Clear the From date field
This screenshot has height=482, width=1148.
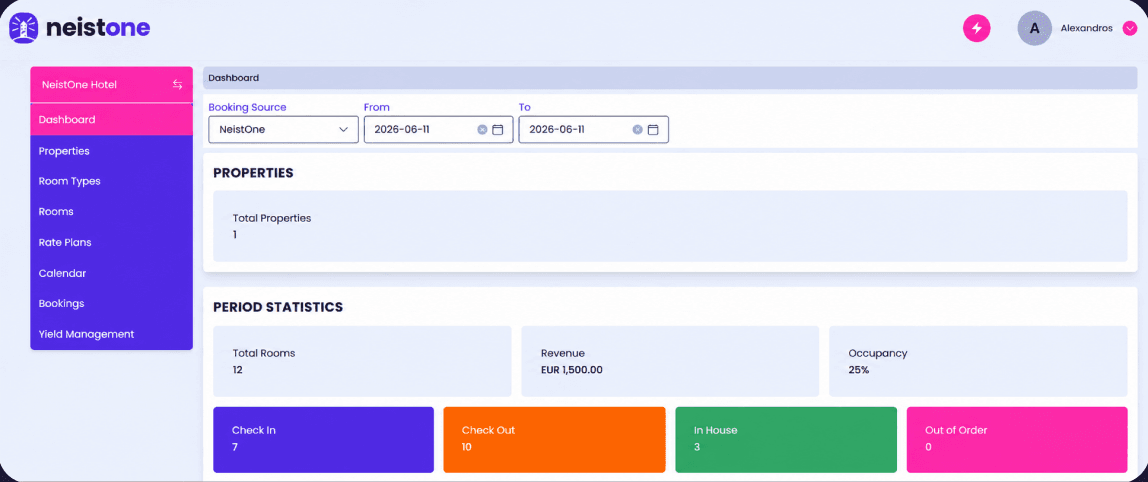click(x=482, y=130)
